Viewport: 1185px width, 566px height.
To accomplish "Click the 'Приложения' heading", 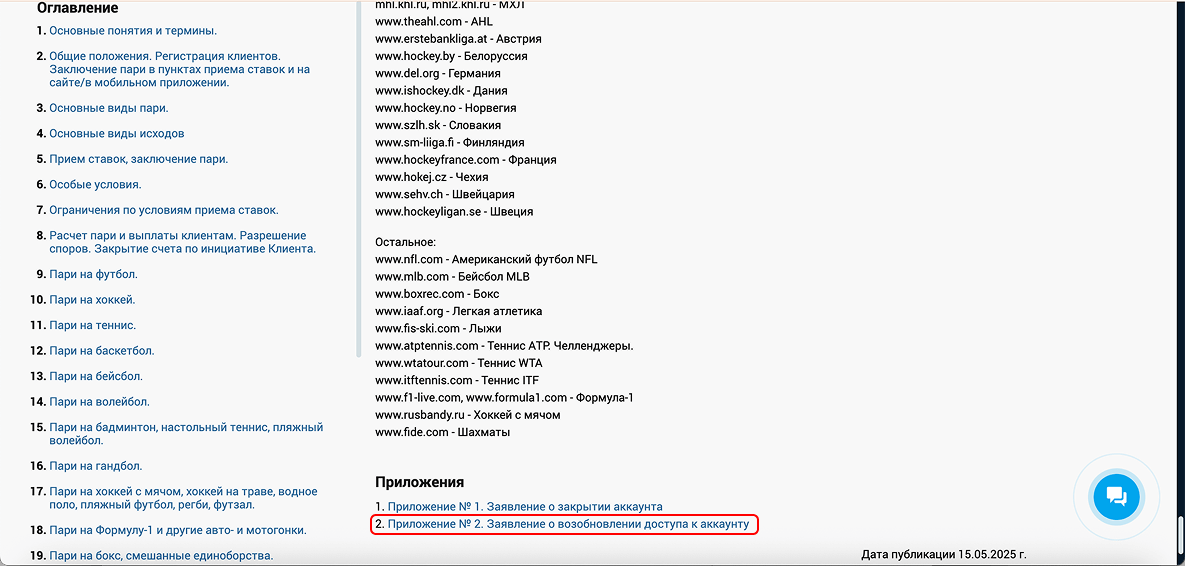I will [x=419, y=482].
